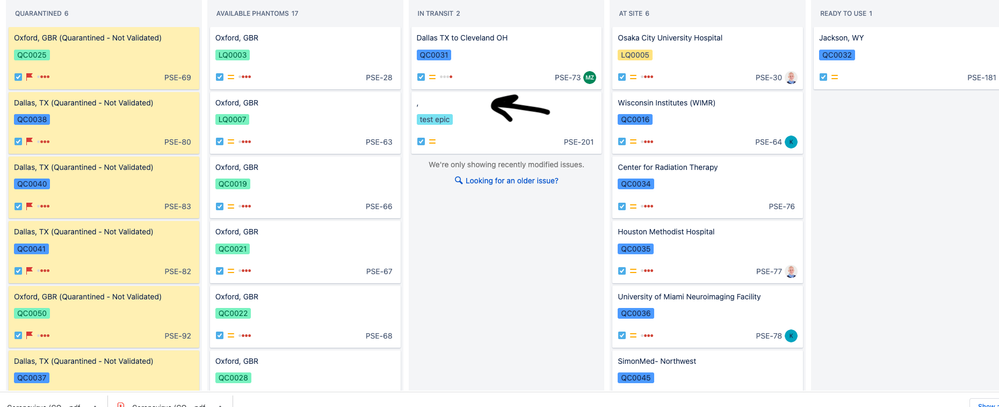Click the 'SimonMed- Northwest' card title
This screenshot has width=999, height=407.
click(657, 361)
